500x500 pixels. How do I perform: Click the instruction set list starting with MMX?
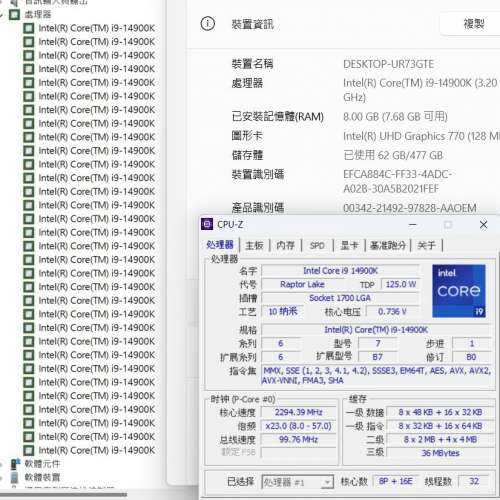(376, 375)
